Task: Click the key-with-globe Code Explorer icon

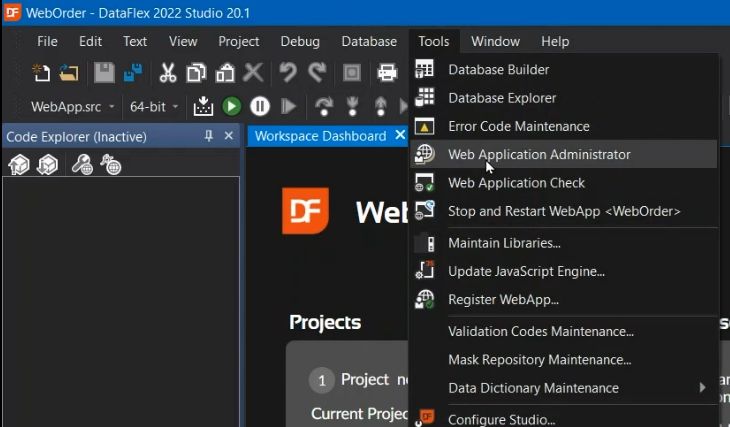Action: 82,164
